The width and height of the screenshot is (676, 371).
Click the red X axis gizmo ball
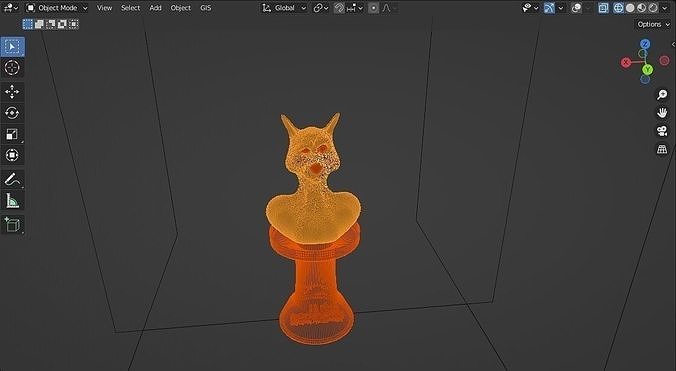[x=626, y=62]
